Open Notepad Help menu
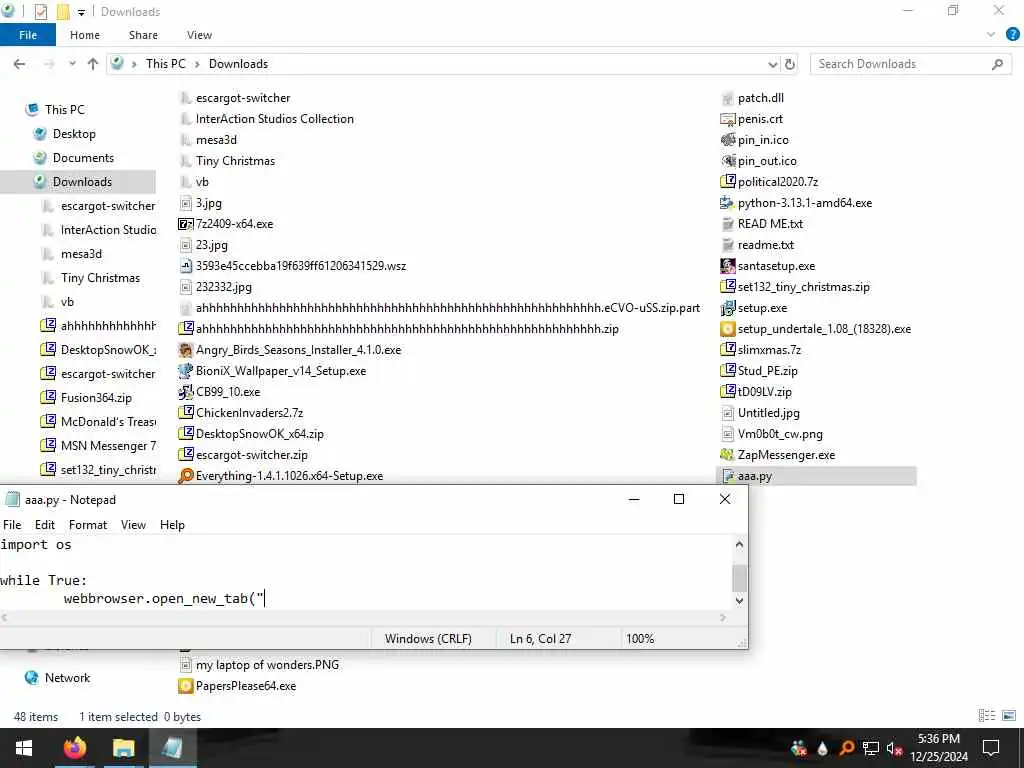The height and width of the screenshot is (768, 1024). [x=172, y=525]
